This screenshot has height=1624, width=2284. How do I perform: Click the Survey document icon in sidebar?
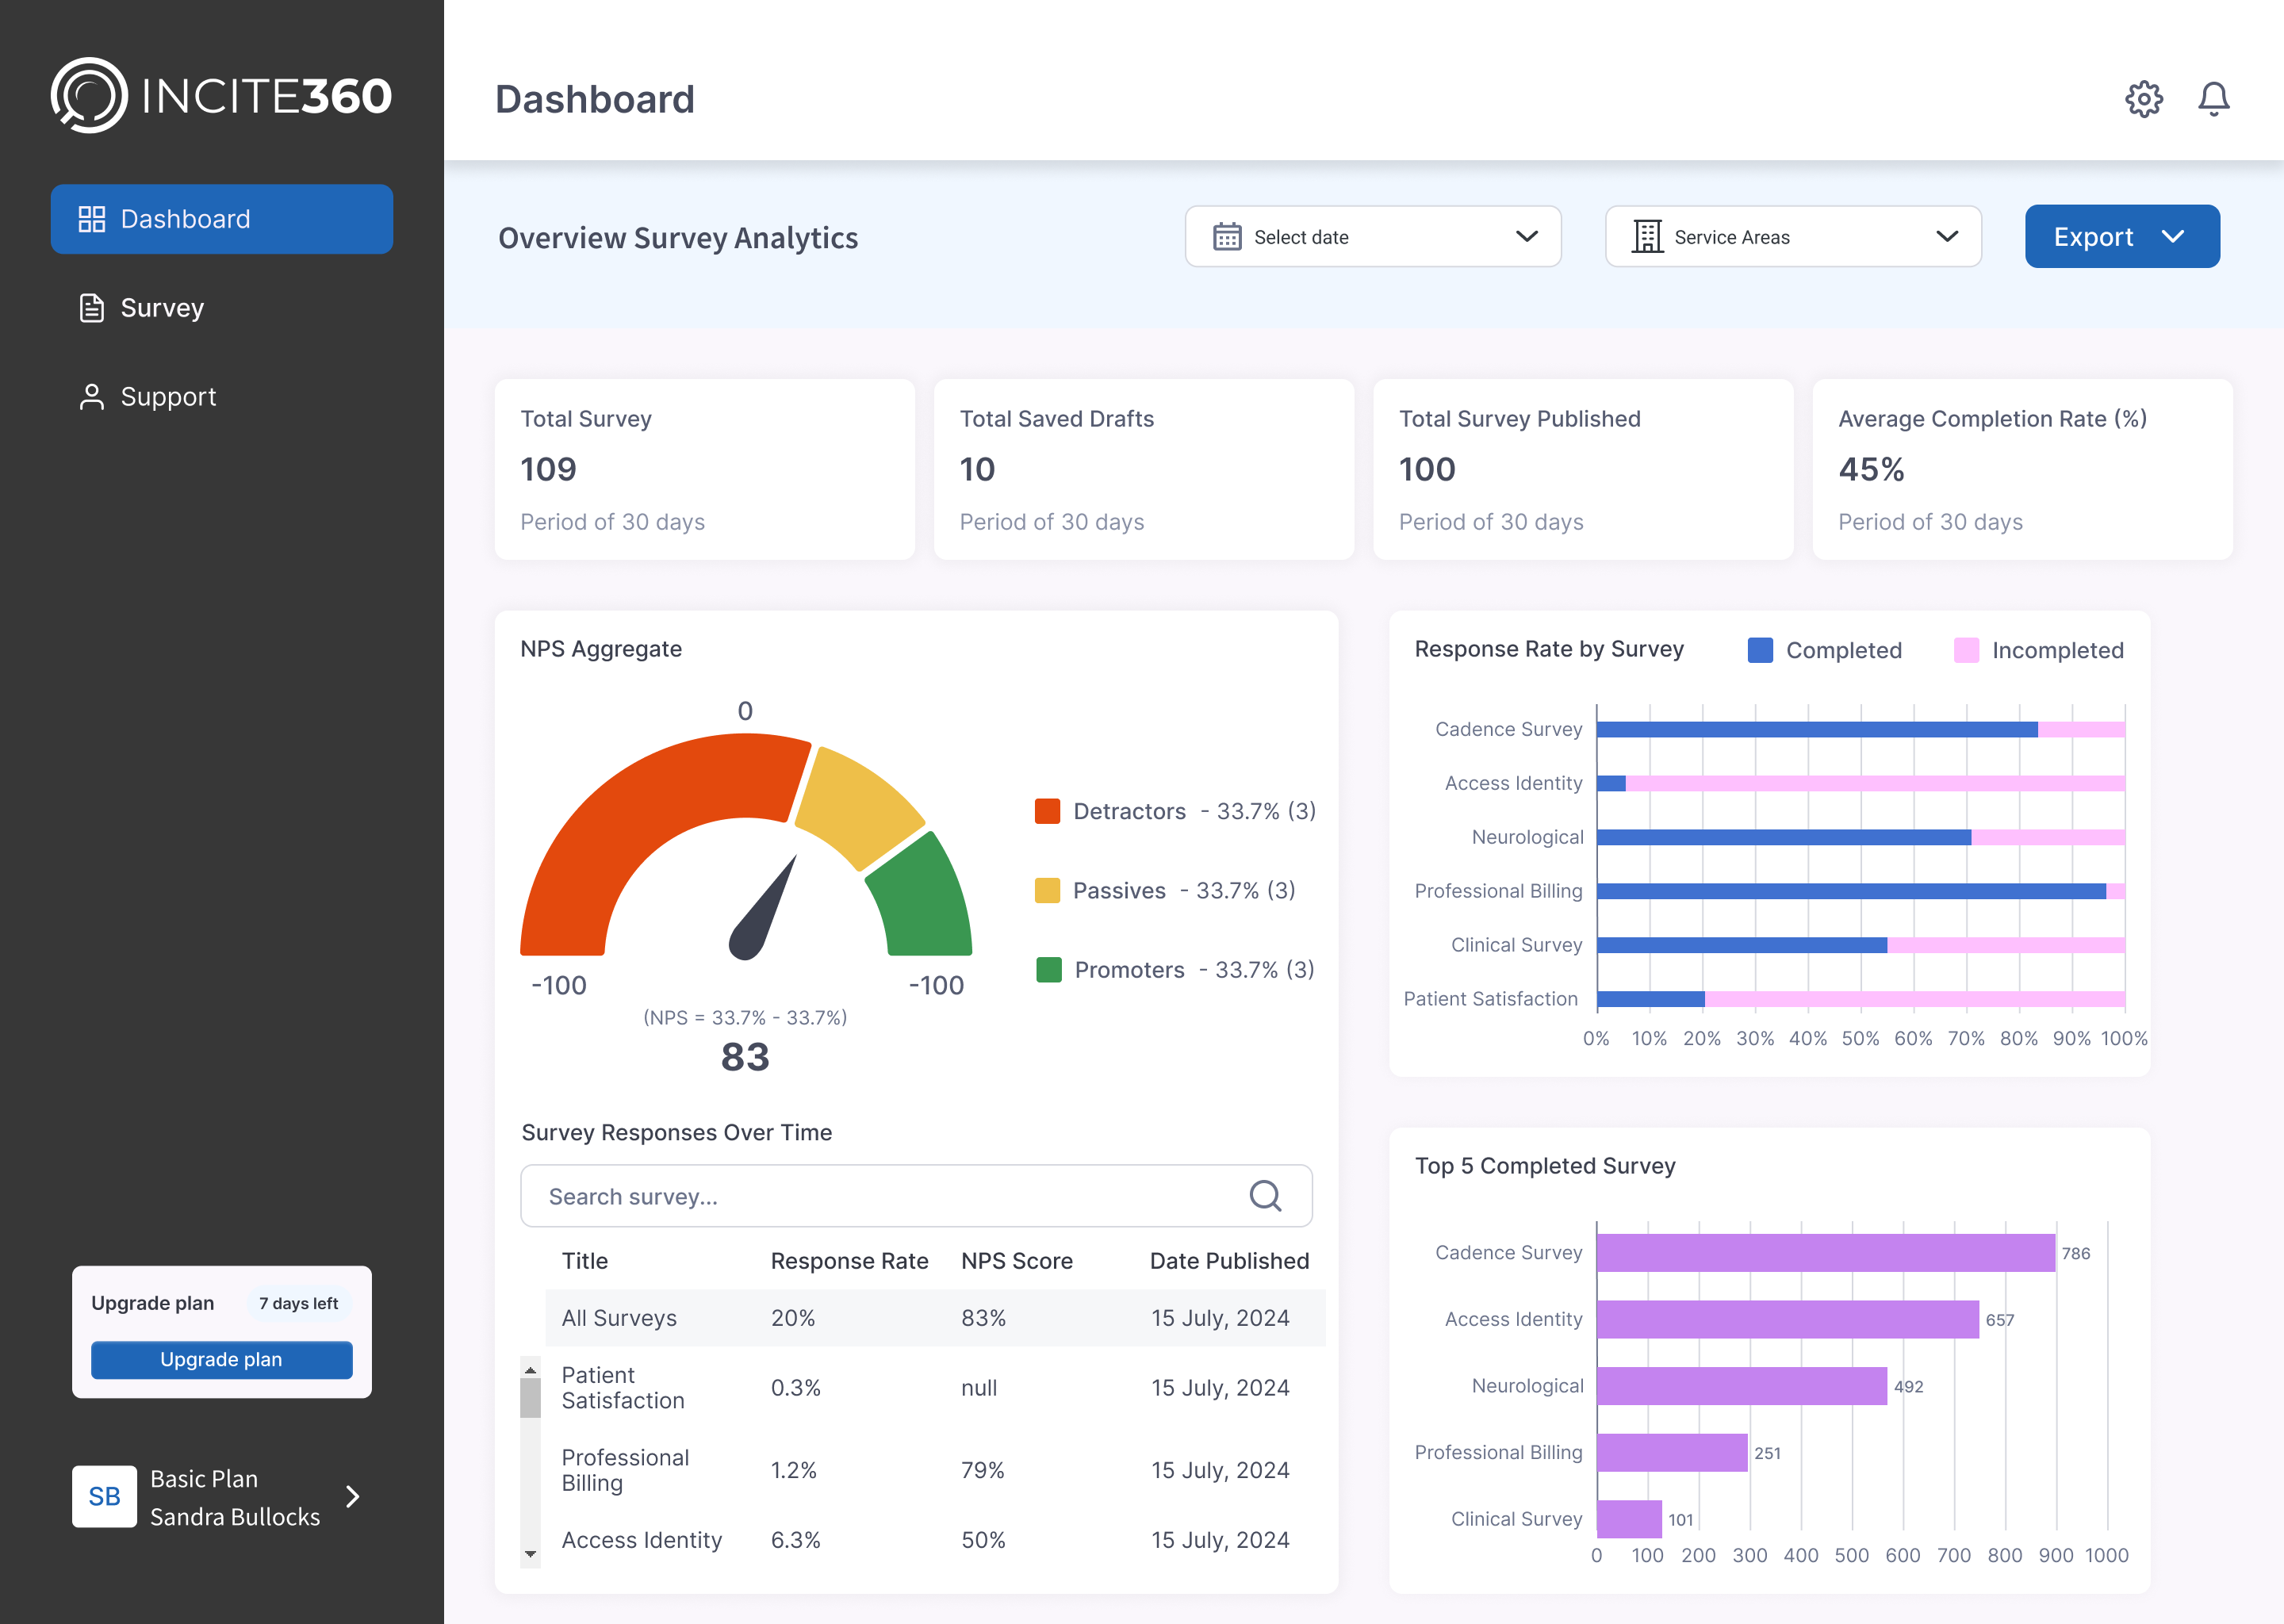tap(92, 308)
